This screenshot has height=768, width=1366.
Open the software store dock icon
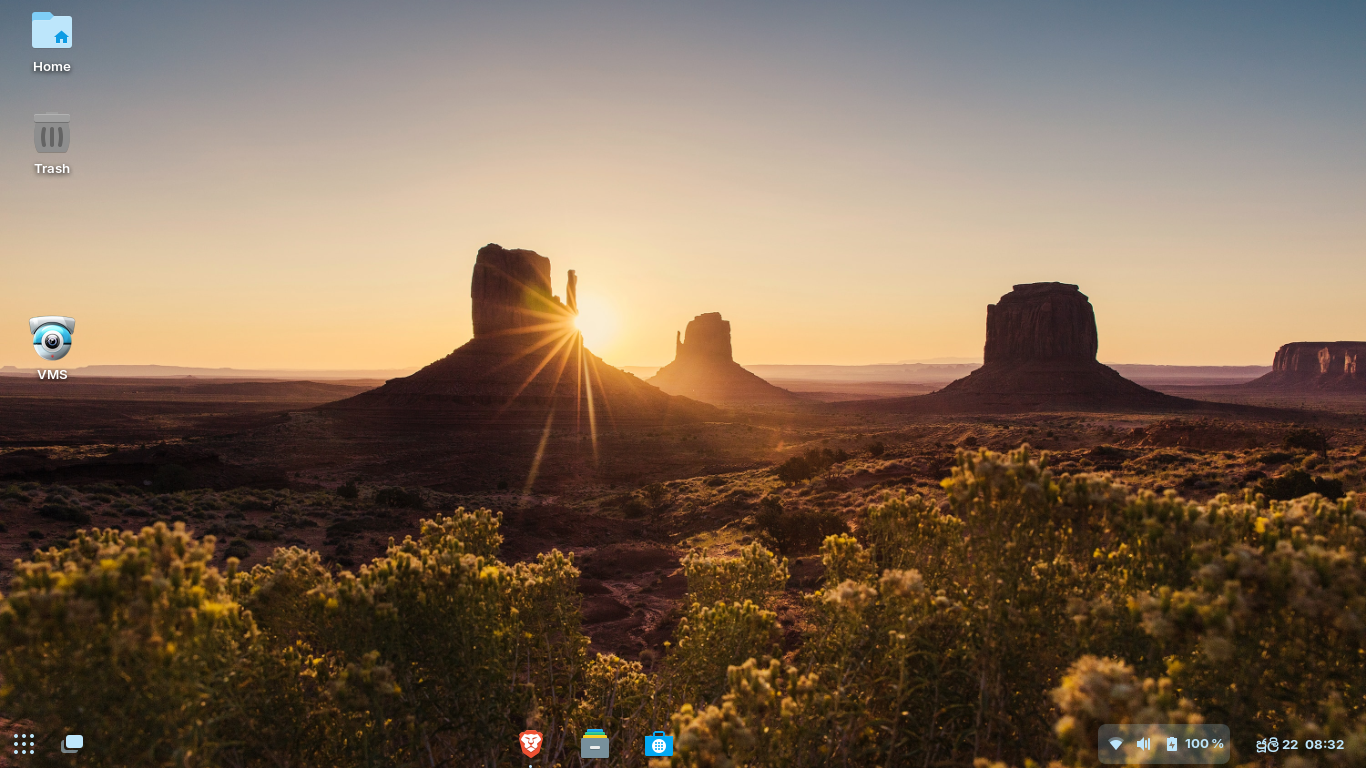pos(659,744)
